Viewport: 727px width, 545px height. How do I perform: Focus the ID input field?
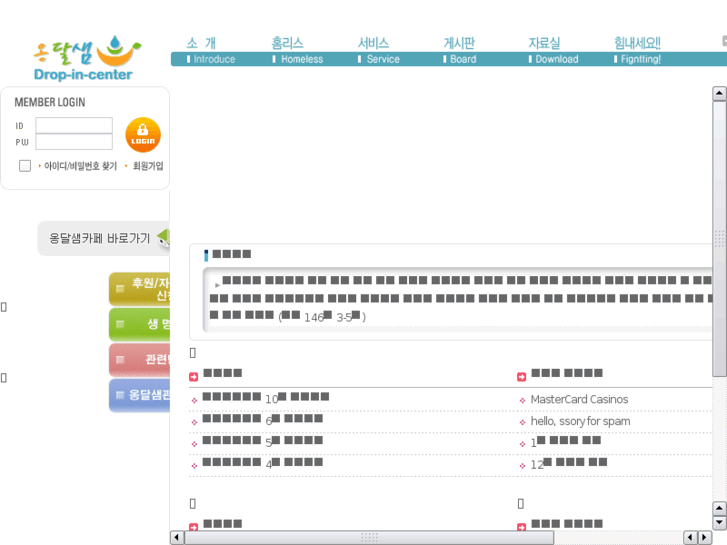pyautogui.click(x=74, y=125)
